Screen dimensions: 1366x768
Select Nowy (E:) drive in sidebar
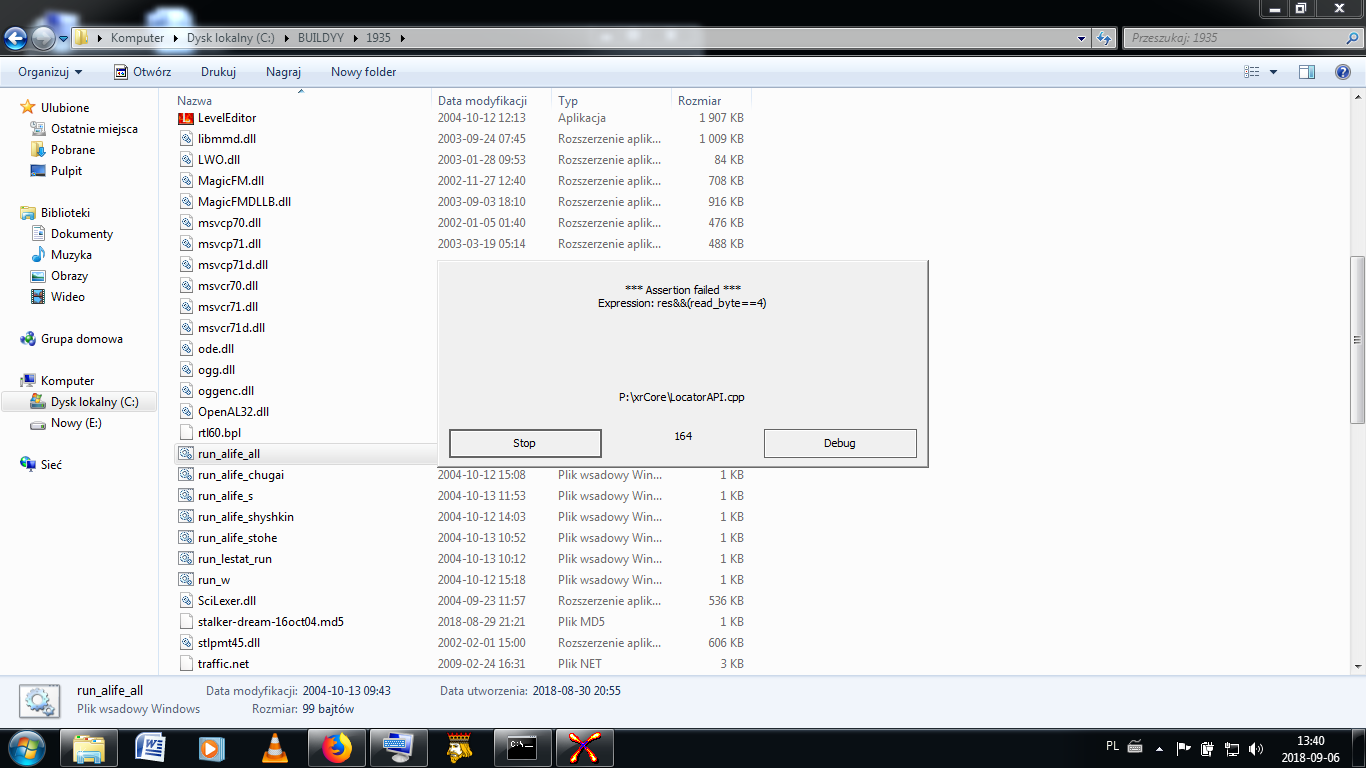(76, 423)
